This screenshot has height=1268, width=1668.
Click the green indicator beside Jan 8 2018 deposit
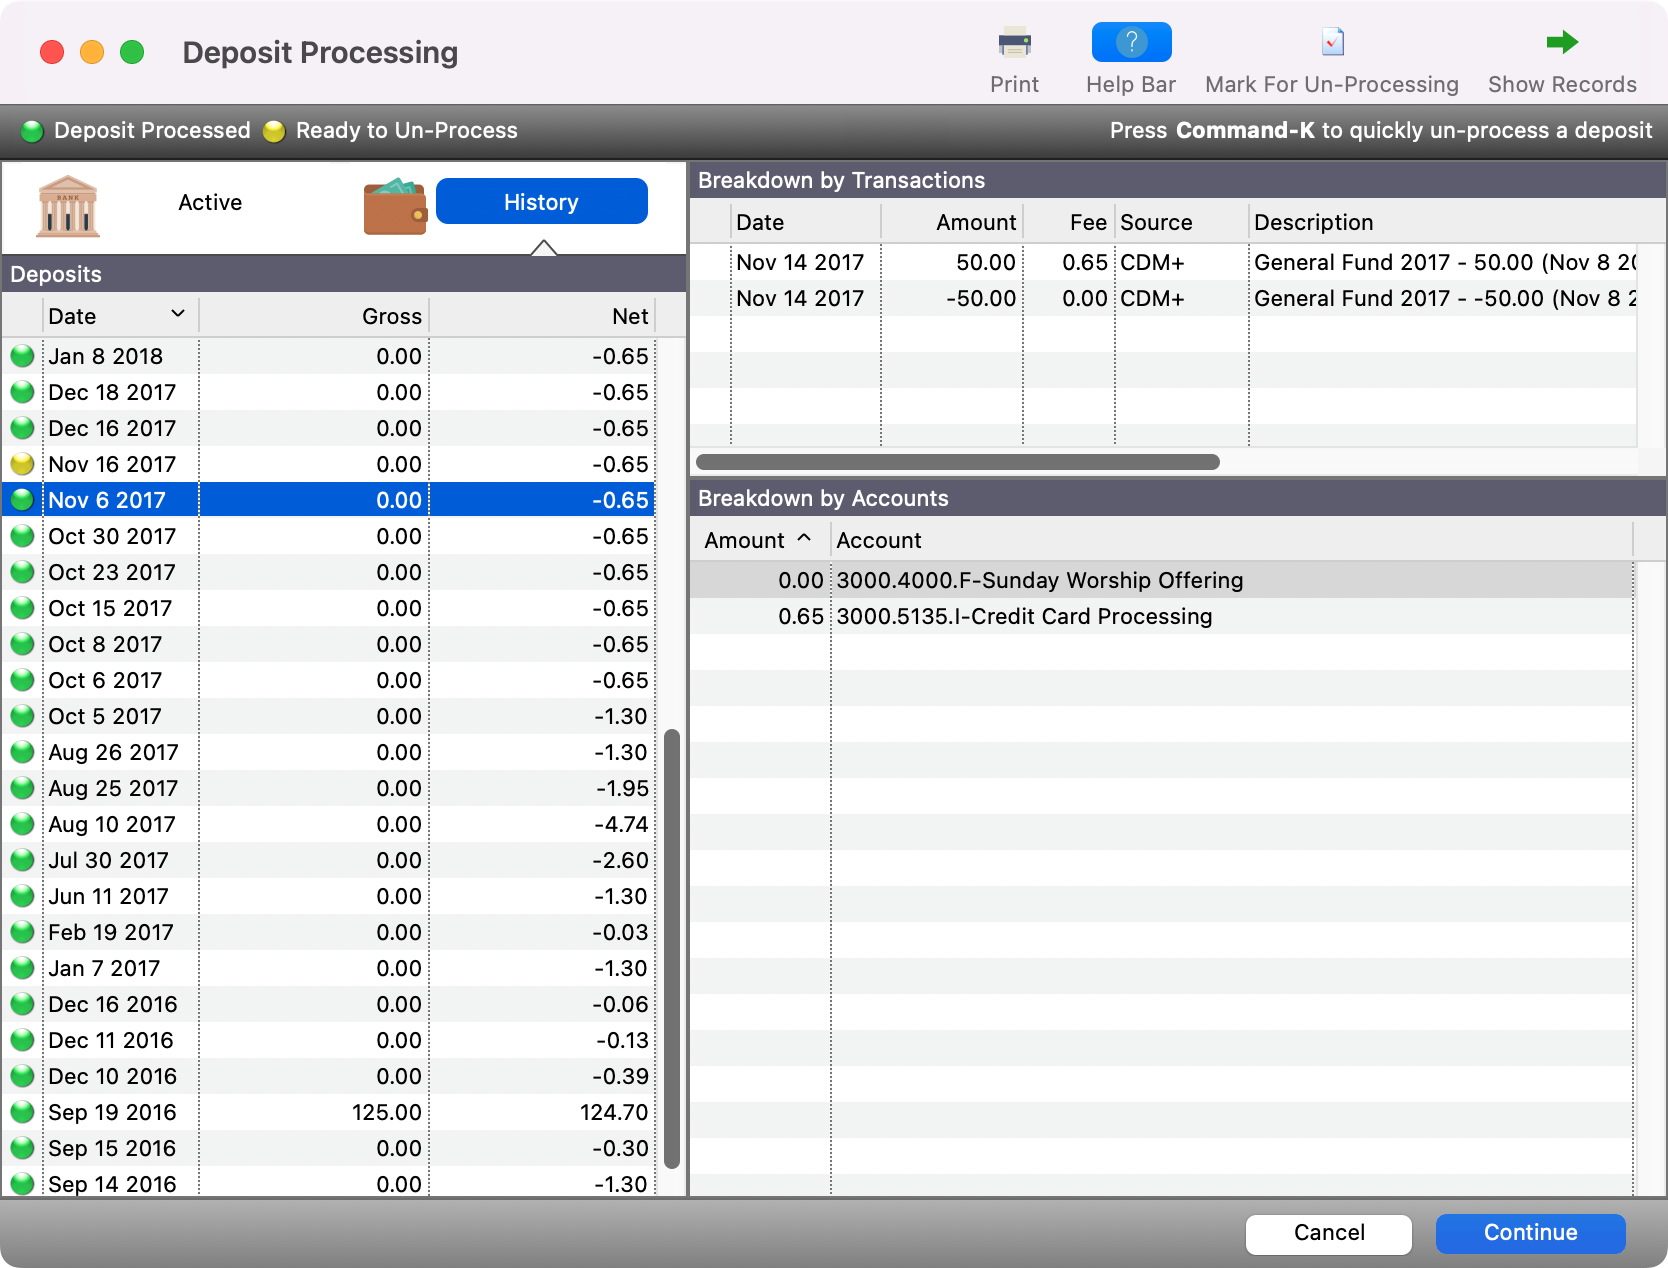click(x=21, y=356)
